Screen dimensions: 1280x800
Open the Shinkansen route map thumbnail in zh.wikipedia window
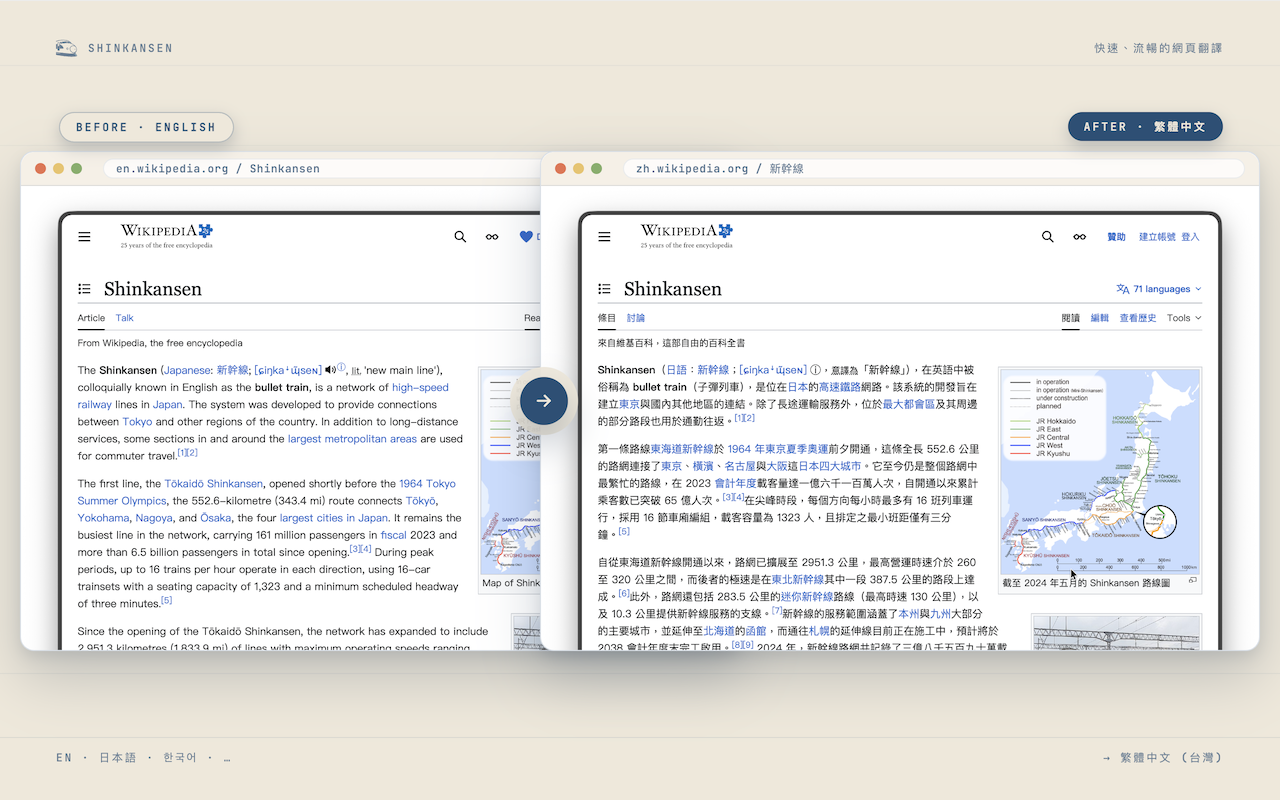[x=1100, y=472]
